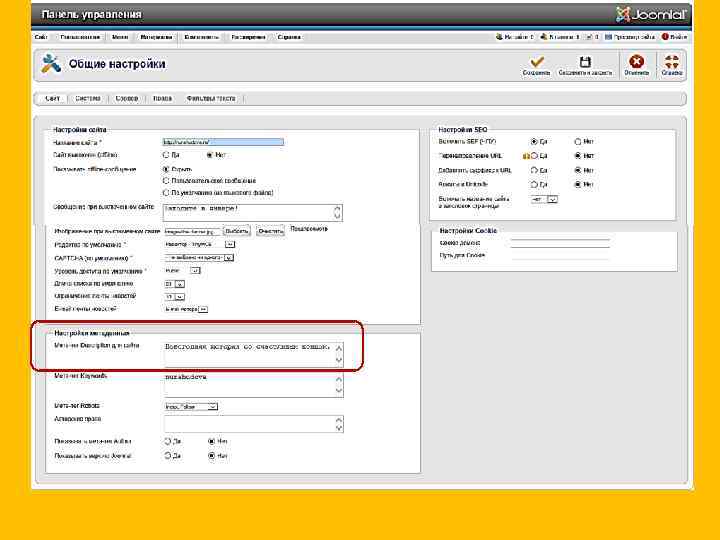This screenshot has width=720, height=540.
Task: Open the Сайт menu in the menu bar
Action: [x=41, y=37]
